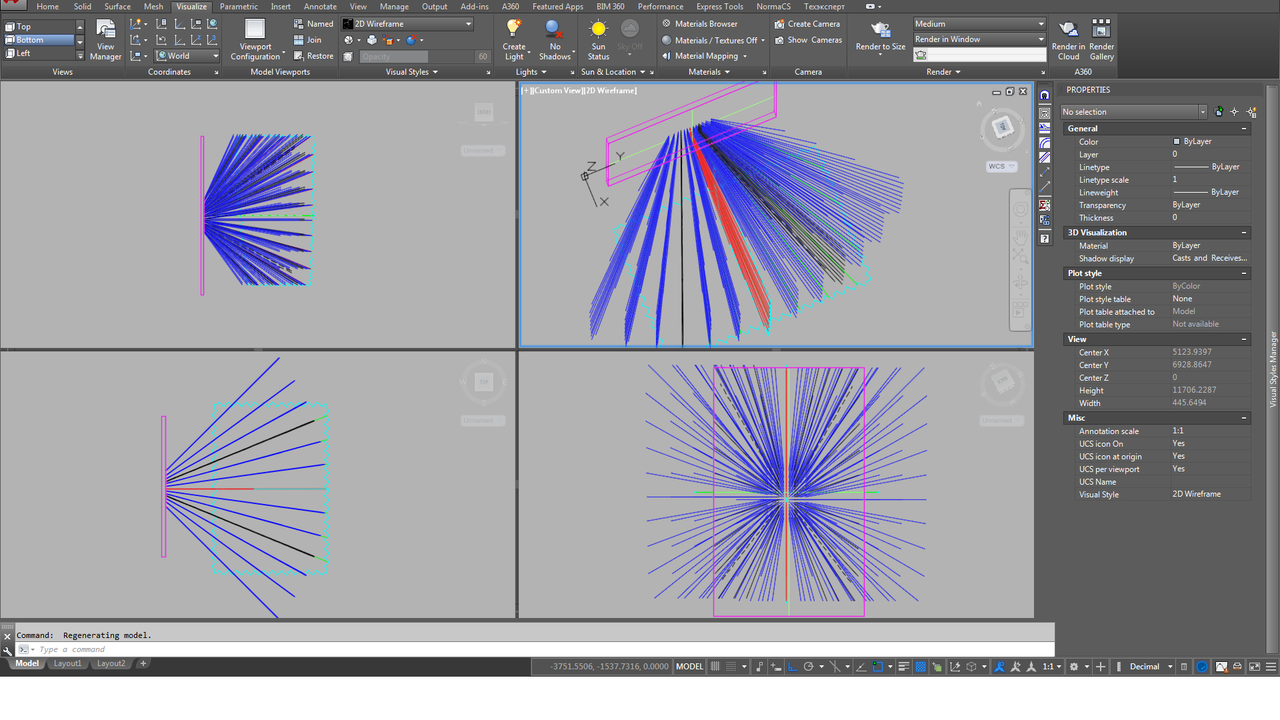Toggle Ortho mode on the status bar
The height and width of the screenshot is (720, 1280).
[x=792, y=666]
